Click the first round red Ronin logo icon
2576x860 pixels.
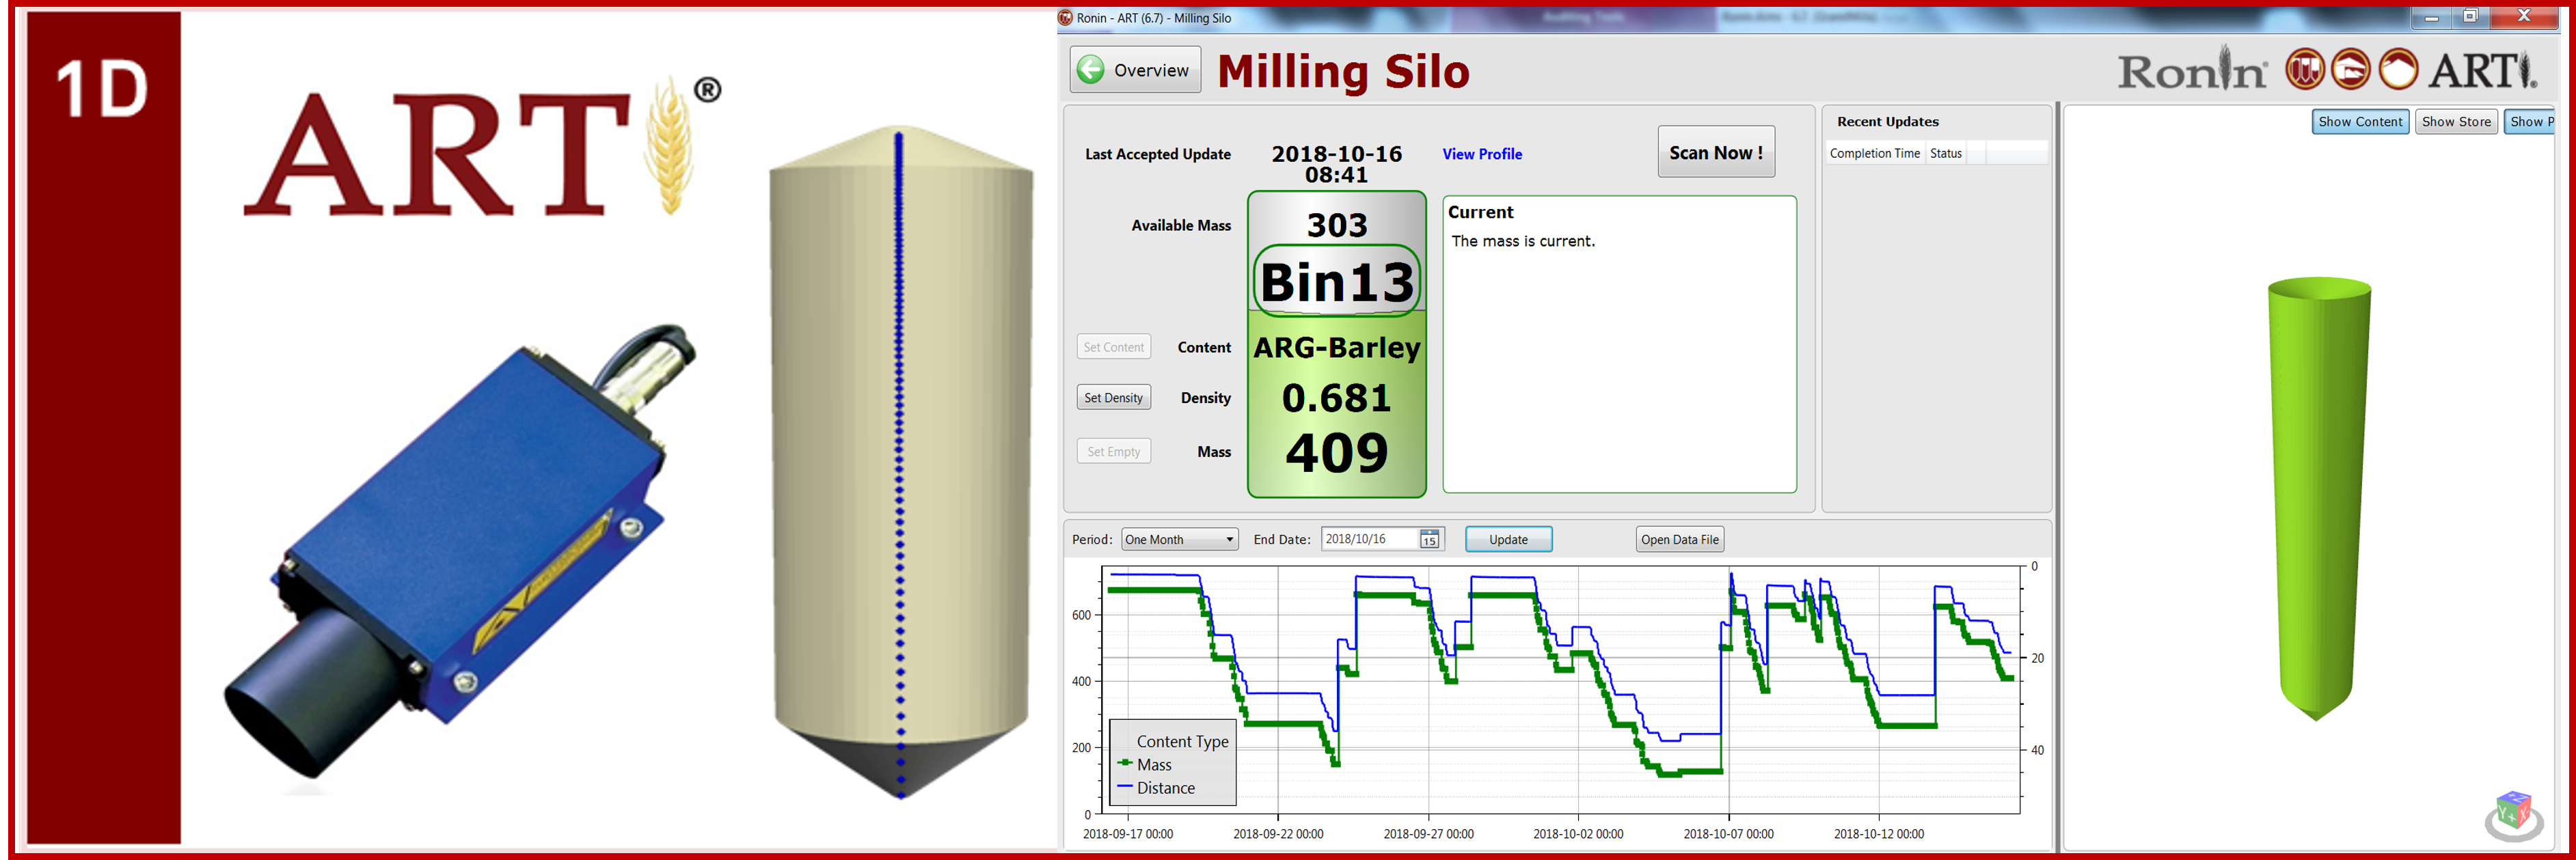(2304, 70)
